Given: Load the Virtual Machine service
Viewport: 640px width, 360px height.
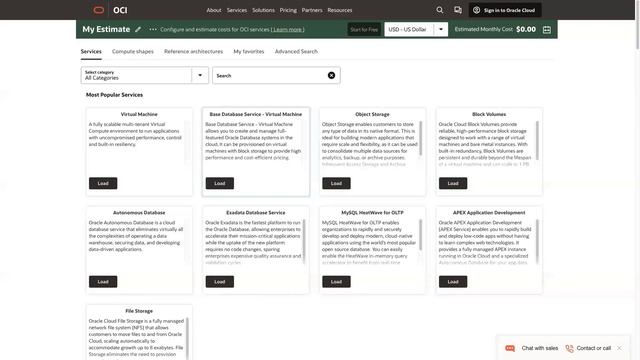Looking at the screenshot, I should click(x=103, y=183).
